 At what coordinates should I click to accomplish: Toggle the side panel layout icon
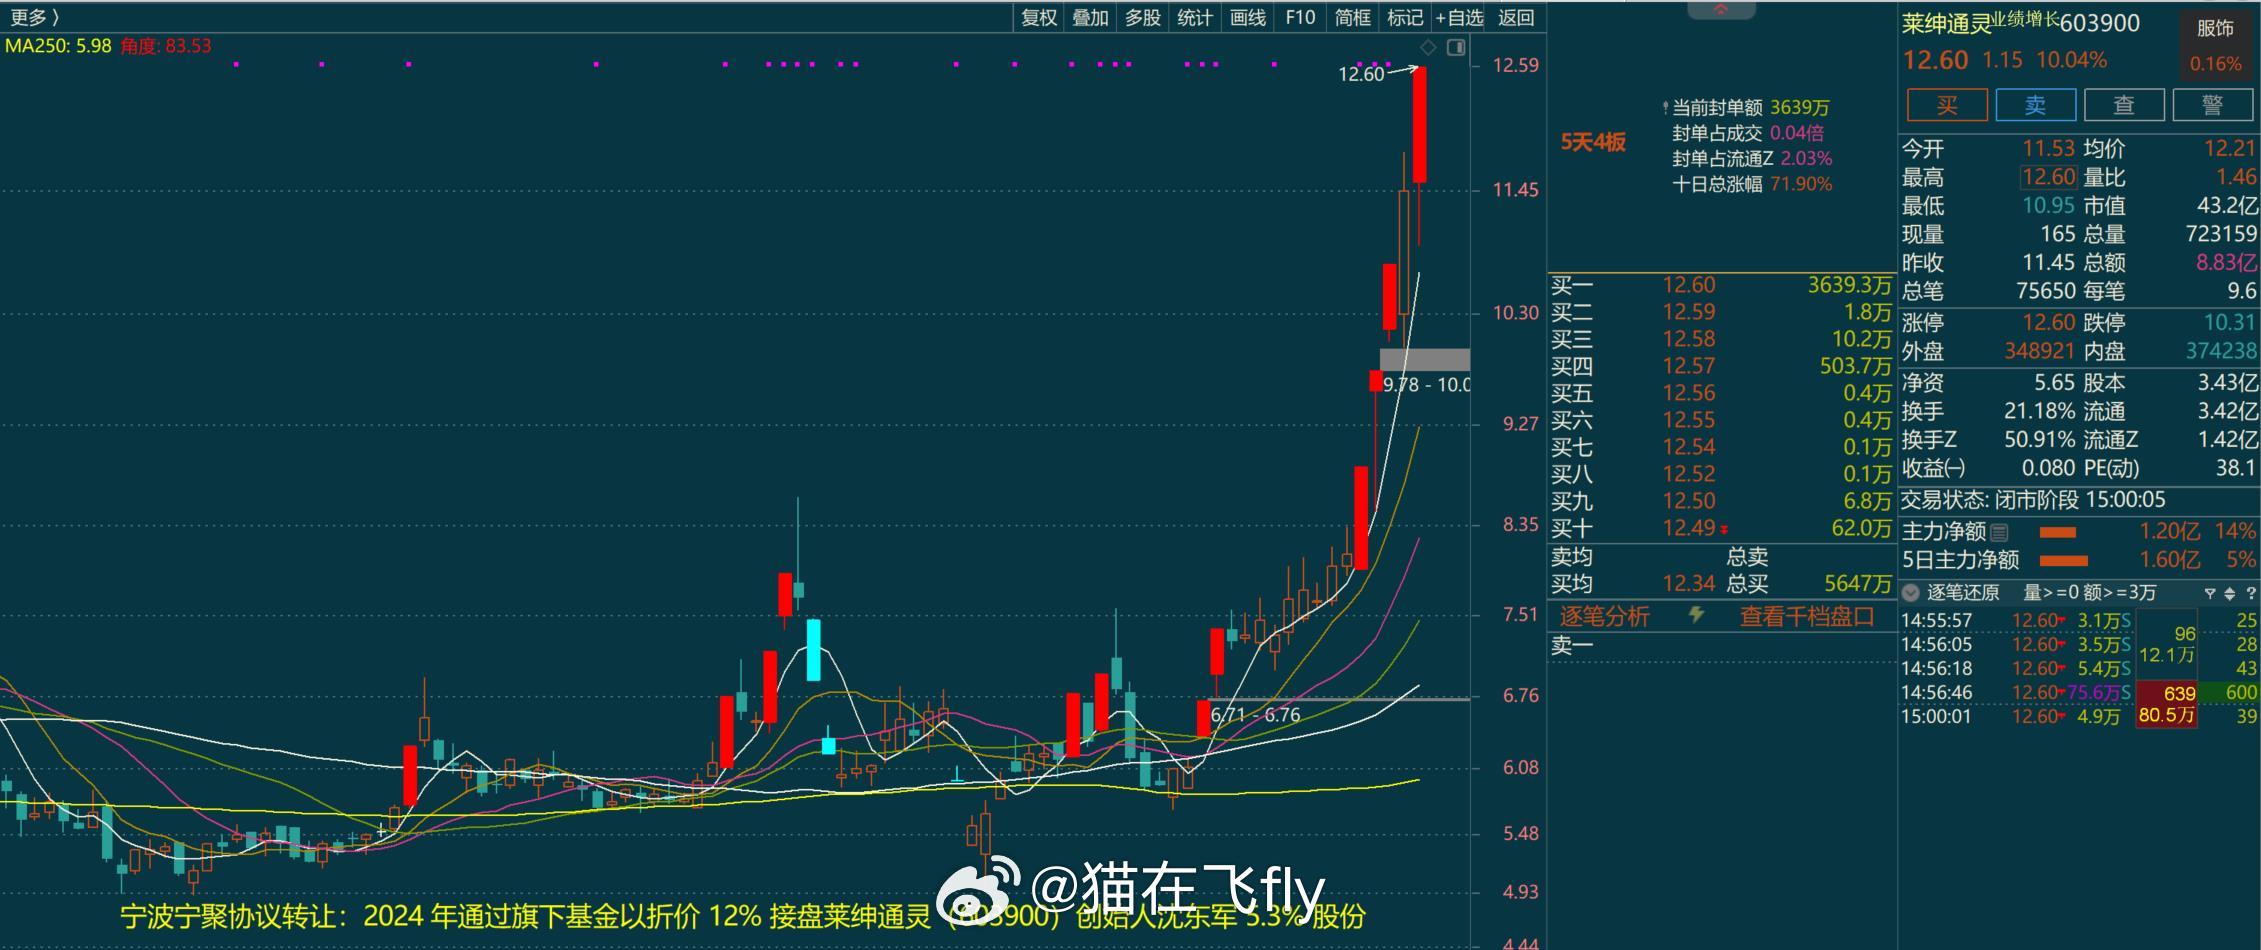pos(1456,47)
